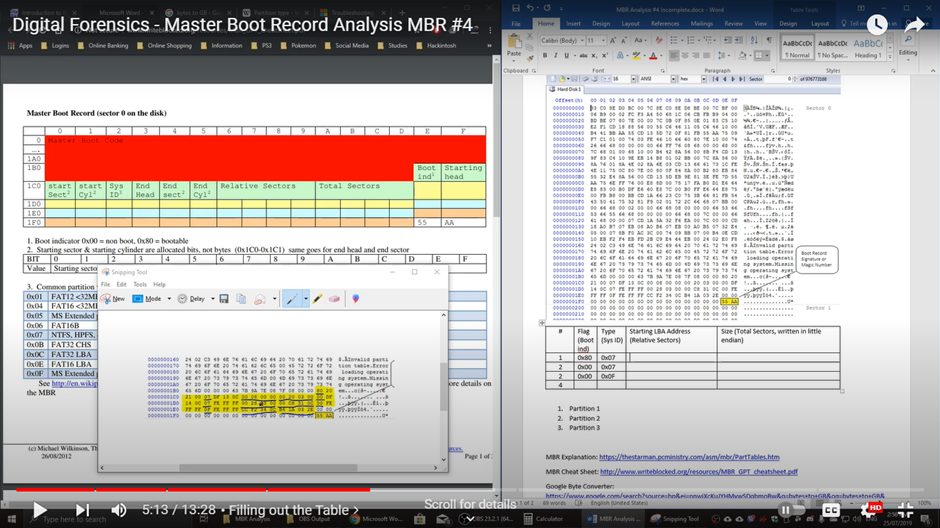
Task: Click the Clear Formatting eraser icon
Action: tap(659, 40)
